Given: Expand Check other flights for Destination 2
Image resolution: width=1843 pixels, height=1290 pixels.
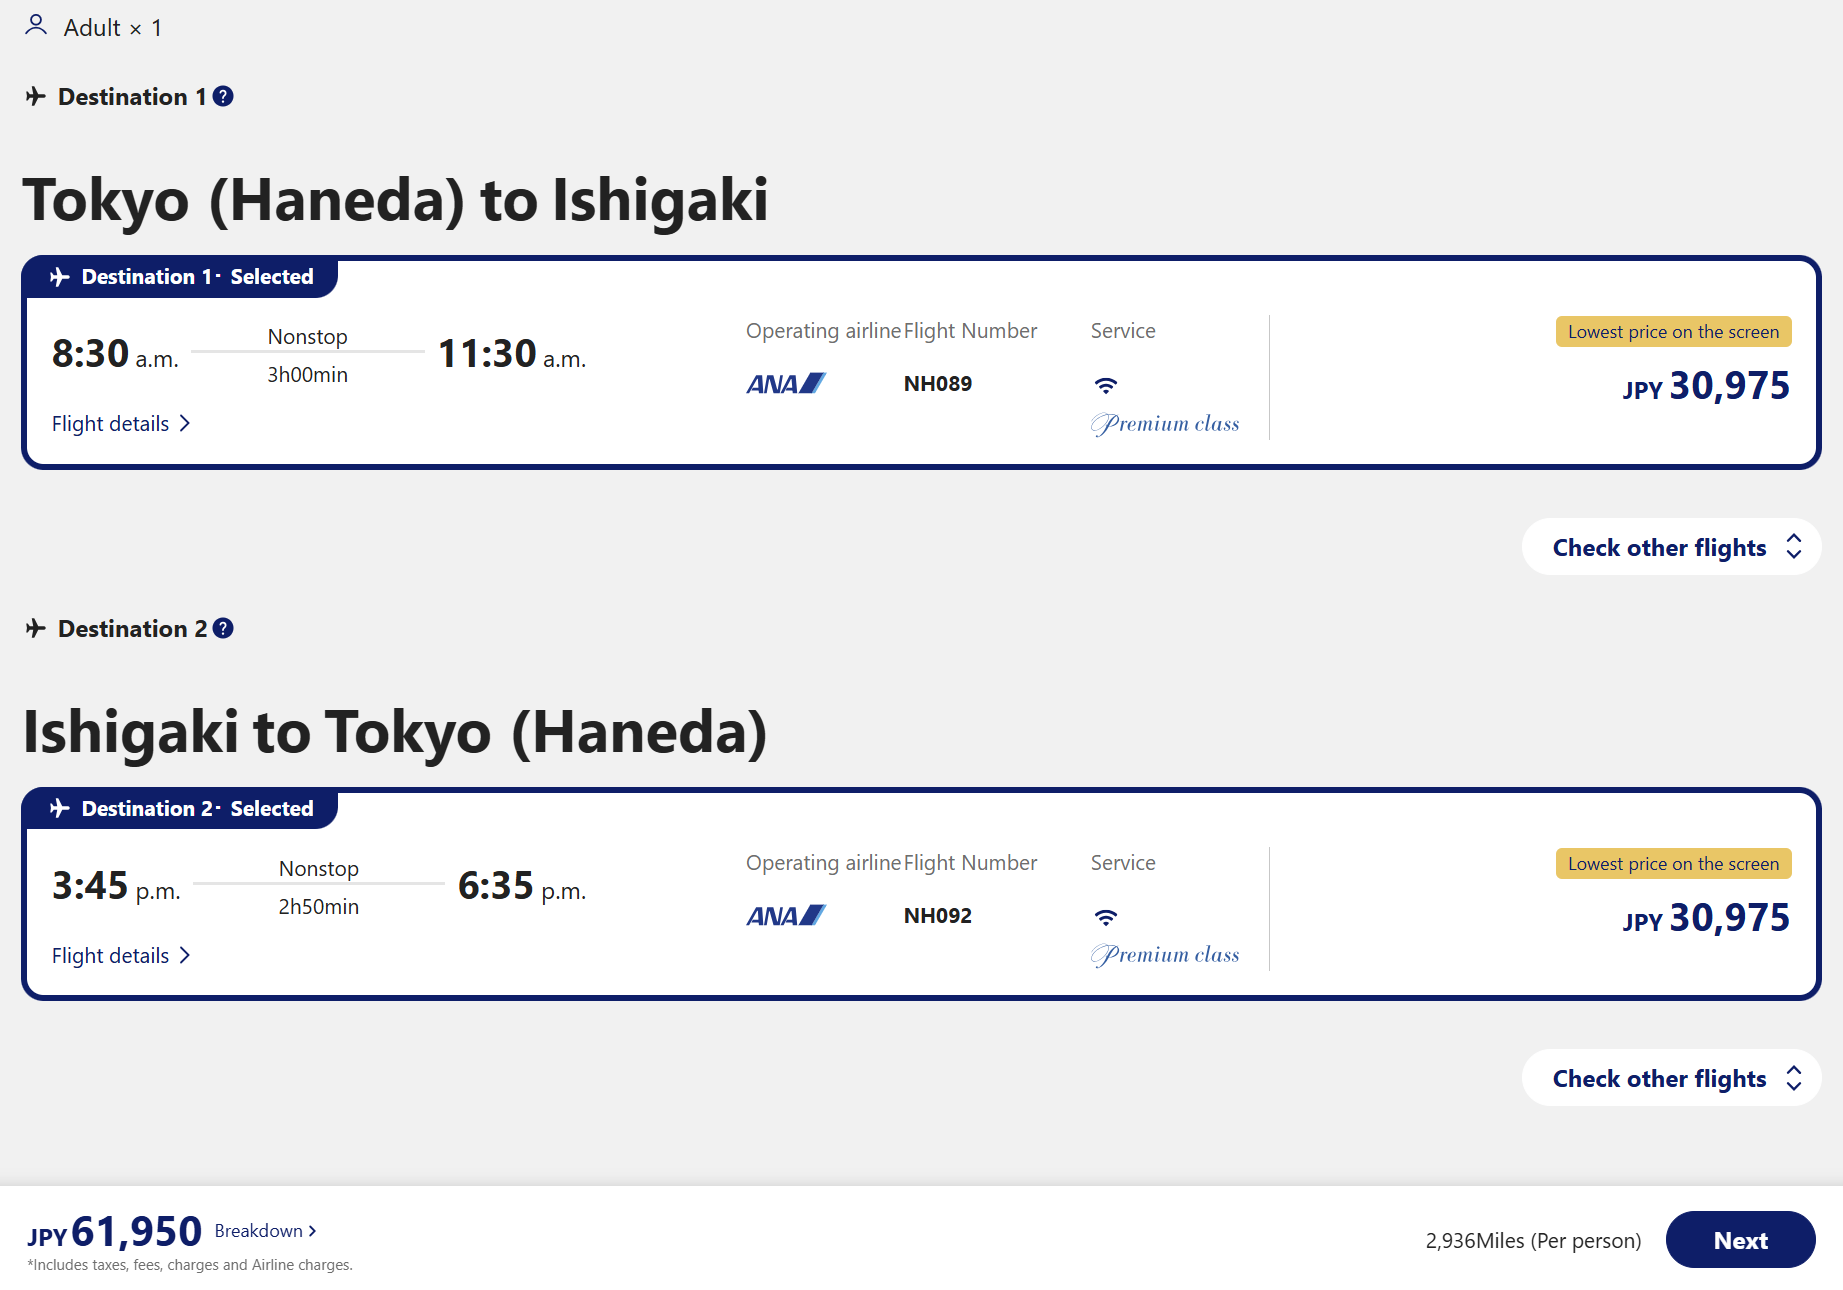Looking at the screenshot, I should (x=1671, y=1078).
